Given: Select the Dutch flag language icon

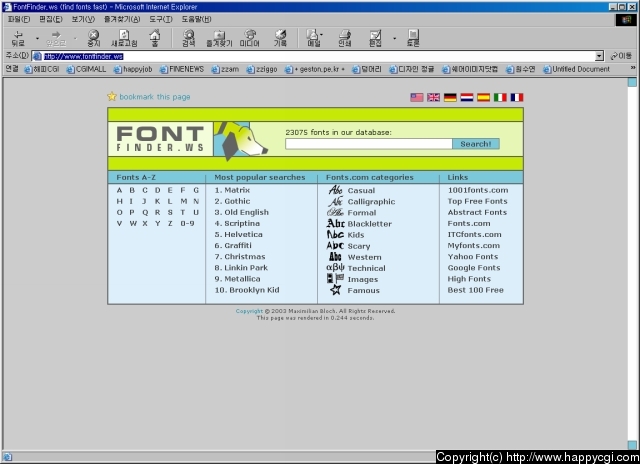Looking at the screenshot, I should (x=467, y=97).
